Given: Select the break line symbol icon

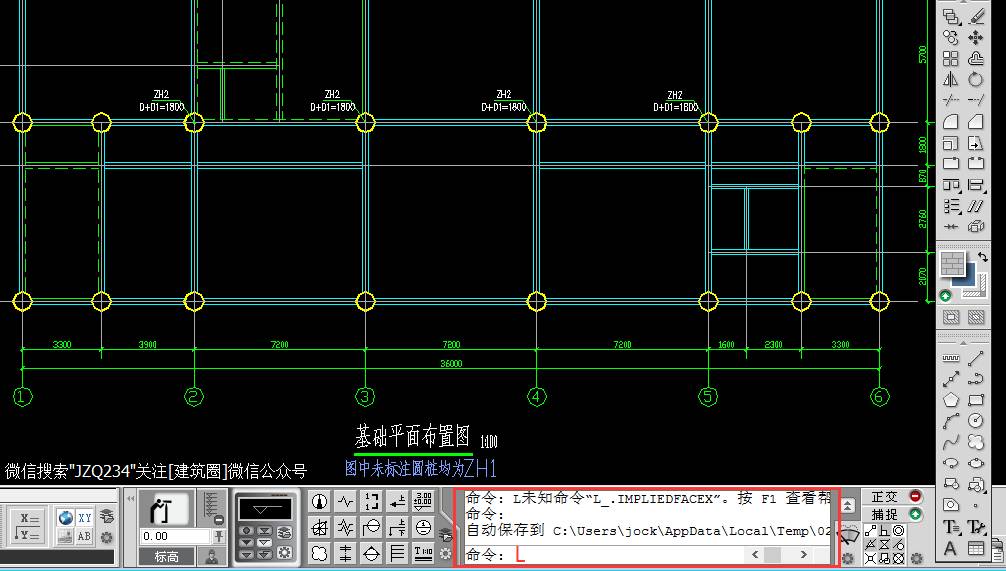Looking at the screenshot, I should [x=346, y=502].
